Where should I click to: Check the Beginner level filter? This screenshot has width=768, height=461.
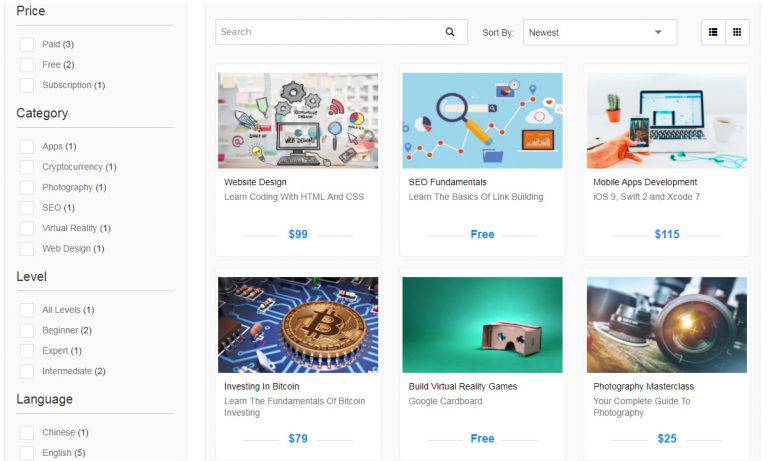click(x=27, y=331)
